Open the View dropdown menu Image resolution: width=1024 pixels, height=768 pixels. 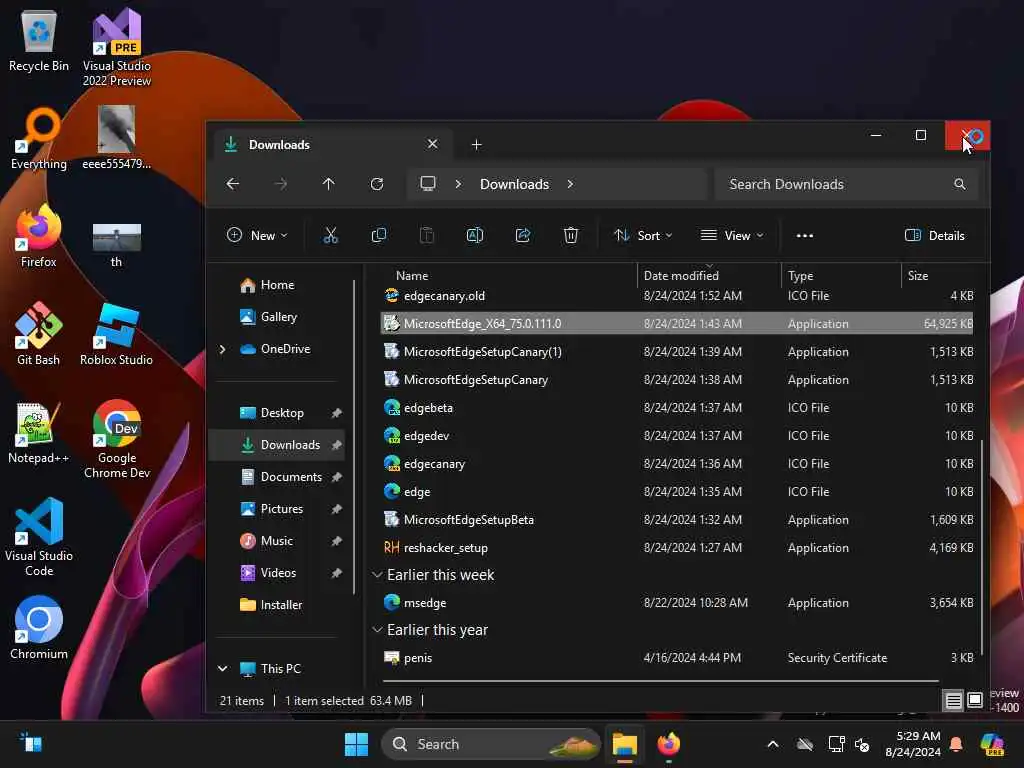pyautogui.click(x=731, y=236)
